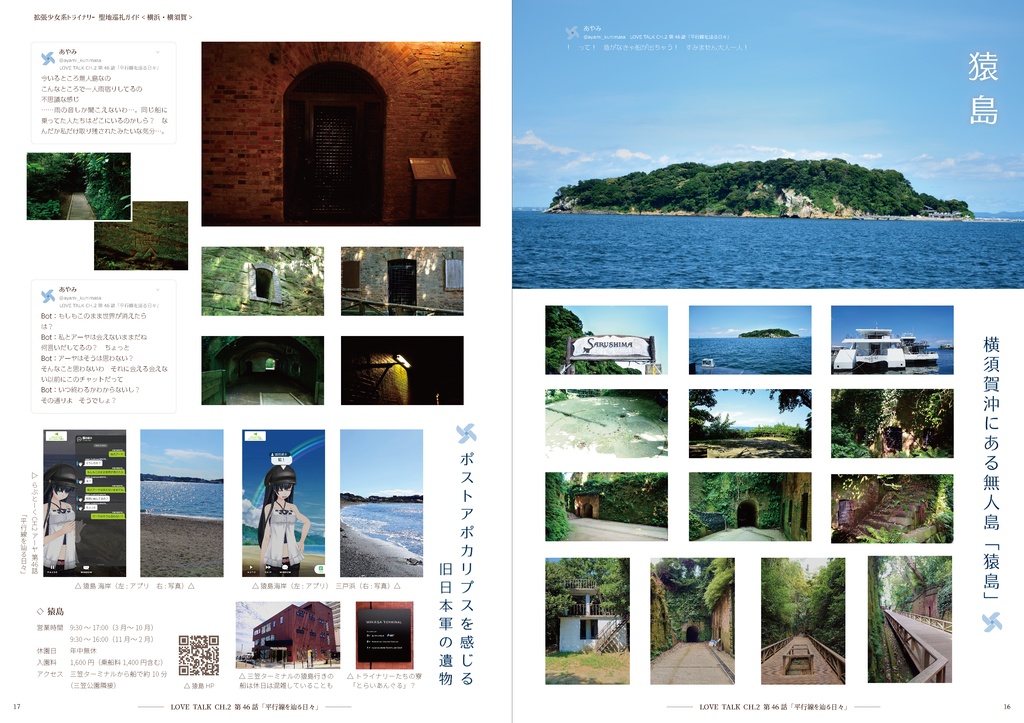
Task: Click the vertical 横須賀沖にある無人島「猿島」 heading
Action: click(x=991, y=468)
